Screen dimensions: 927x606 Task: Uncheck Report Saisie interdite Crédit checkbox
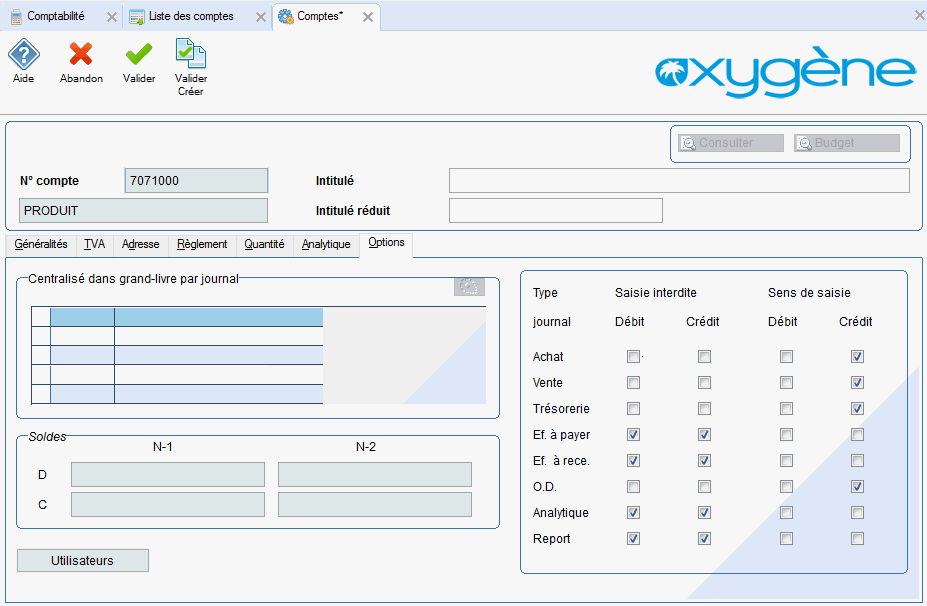(x=705, y=539)
